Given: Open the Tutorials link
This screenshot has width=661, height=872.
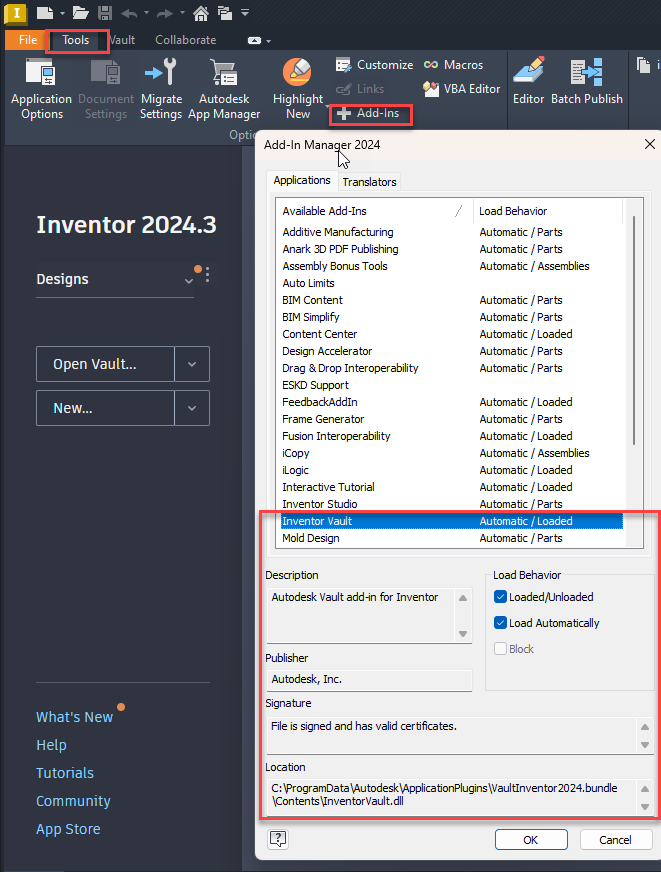Looking at the screenshot, I should pyautogui.click(x=65, y=773).
